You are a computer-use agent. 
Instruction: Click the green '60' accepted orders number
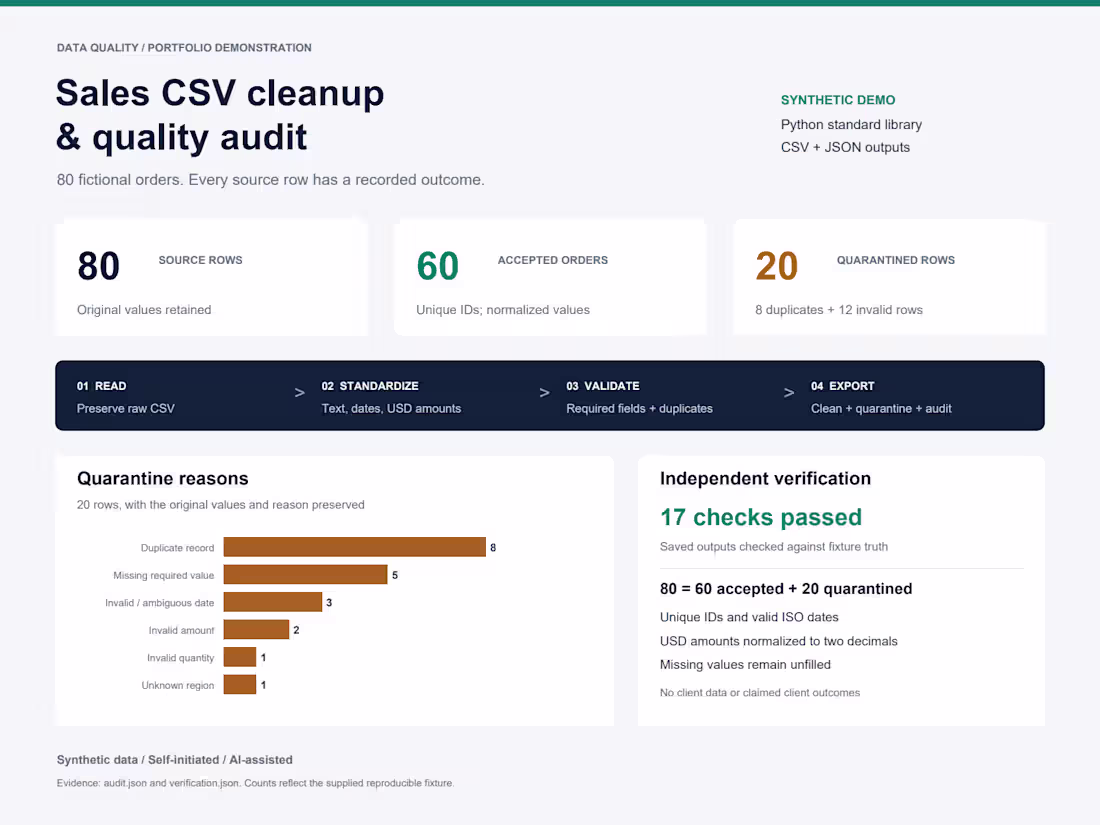tap(437, 267)
